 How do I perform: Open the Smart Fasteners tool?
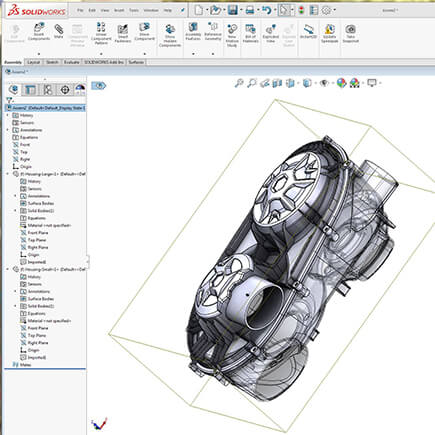(123, 33)
